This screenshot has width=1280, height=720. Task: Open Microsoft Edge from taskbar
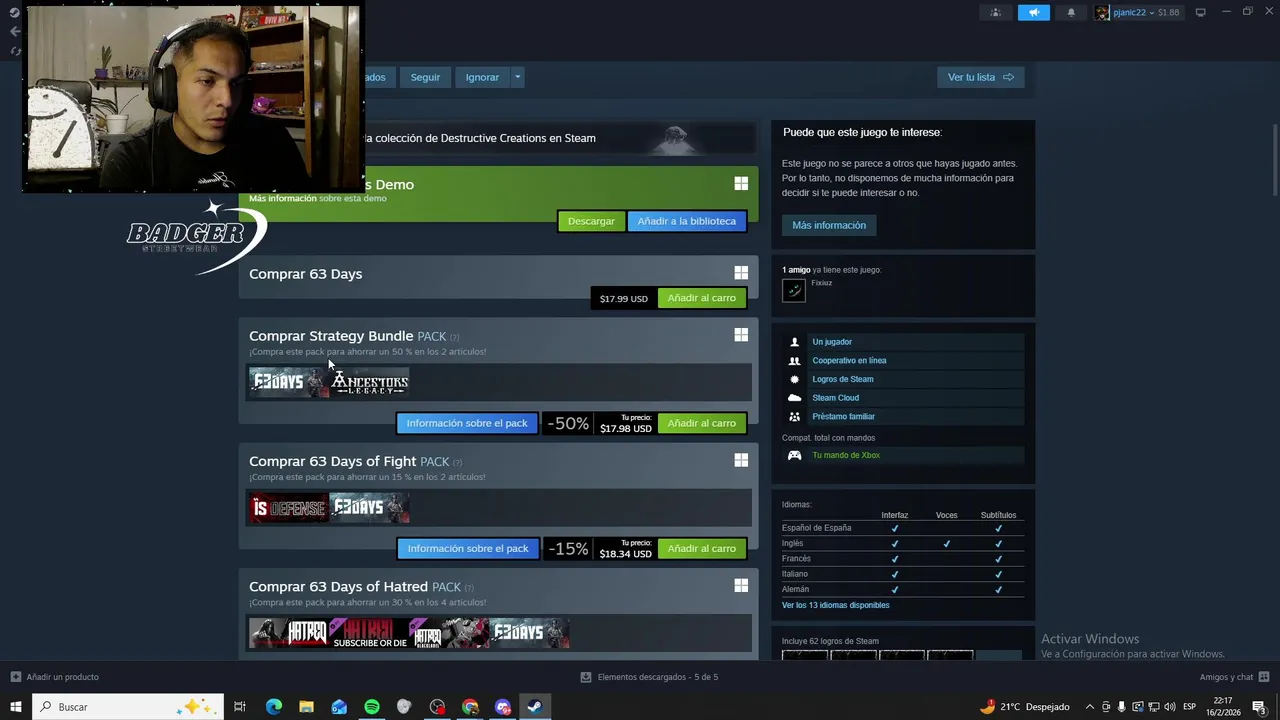click(x=273, y=707)
